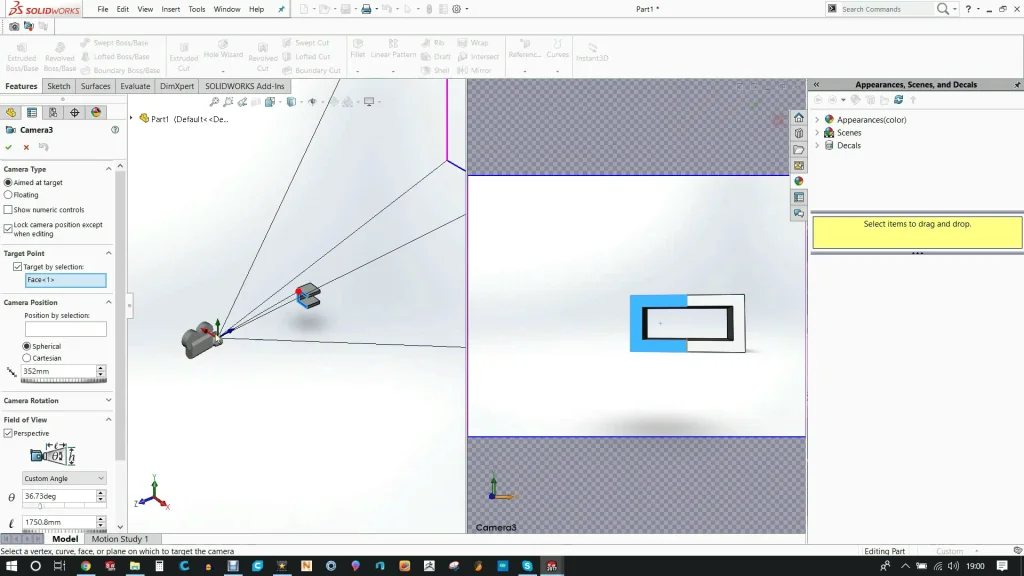Open the SOLIDWORKS Forum task pane tab
This screenshot has height=576, width=1024.
point(798,213)
